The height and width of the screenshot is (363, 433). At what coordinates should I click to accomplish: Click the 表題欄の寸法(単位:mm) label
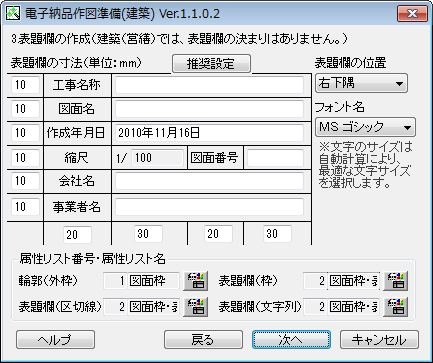click(76, 63)
